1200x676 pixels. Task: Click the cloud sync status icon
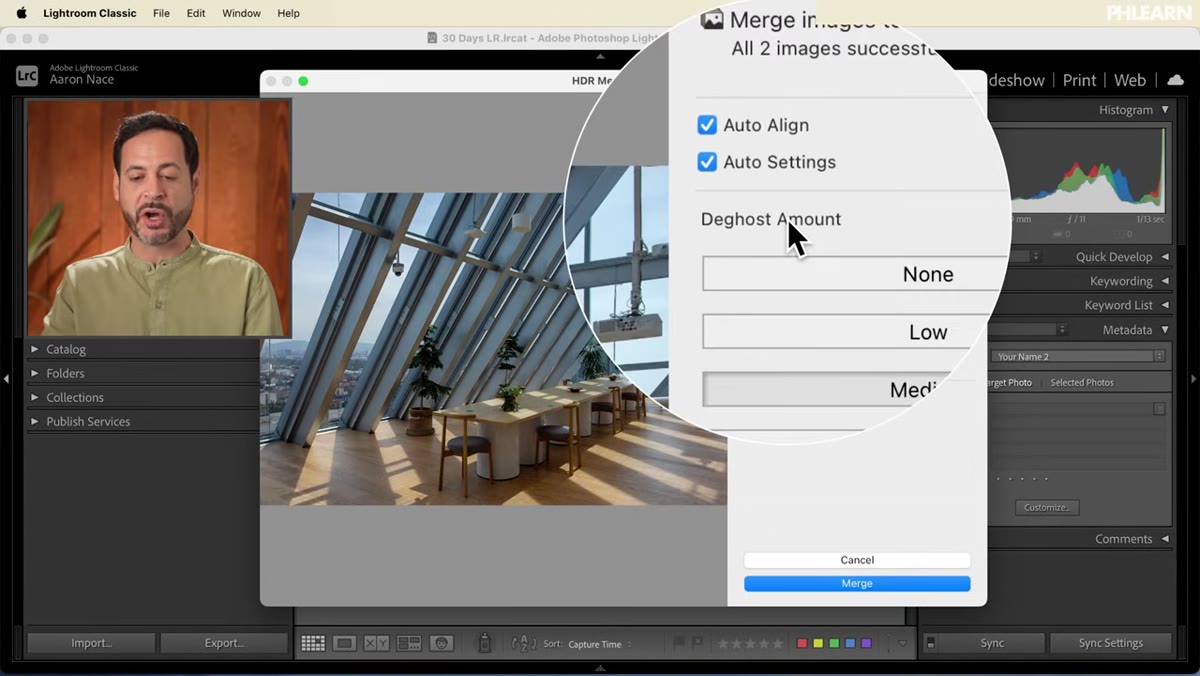[1175, 80]
